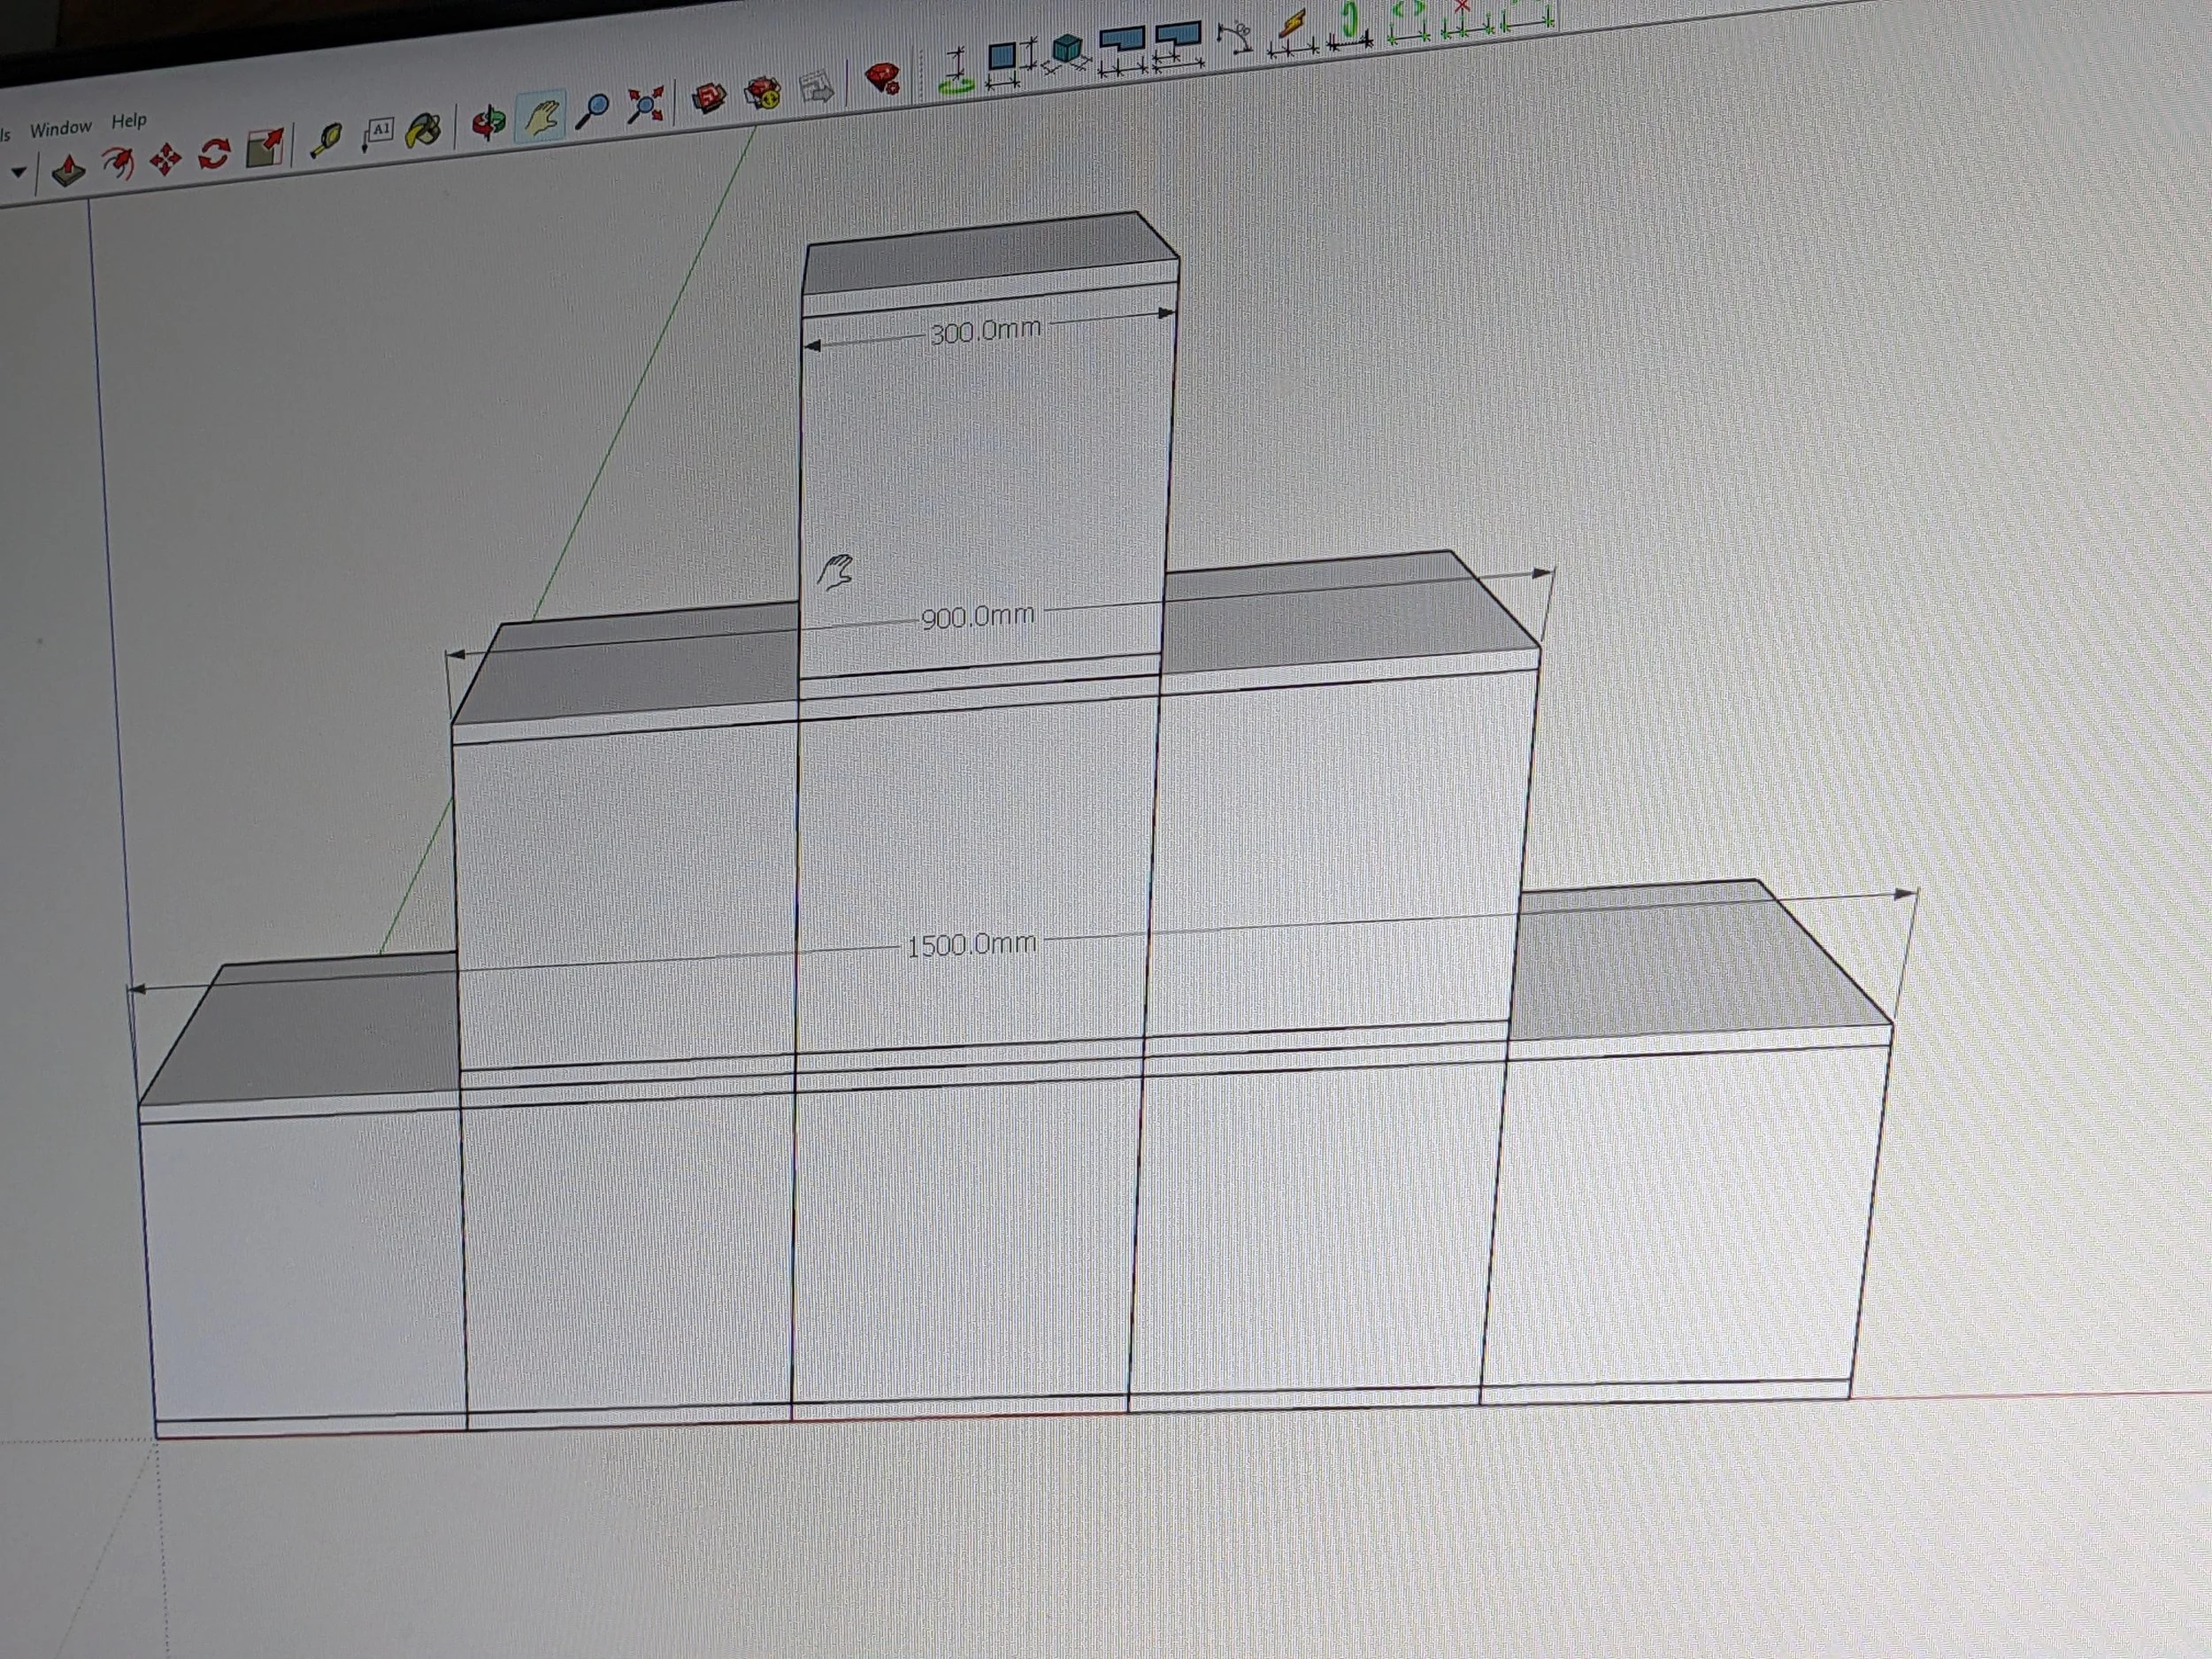Select the Move tool
This screenshot has height=1659, width=2212.
[165, 160]
